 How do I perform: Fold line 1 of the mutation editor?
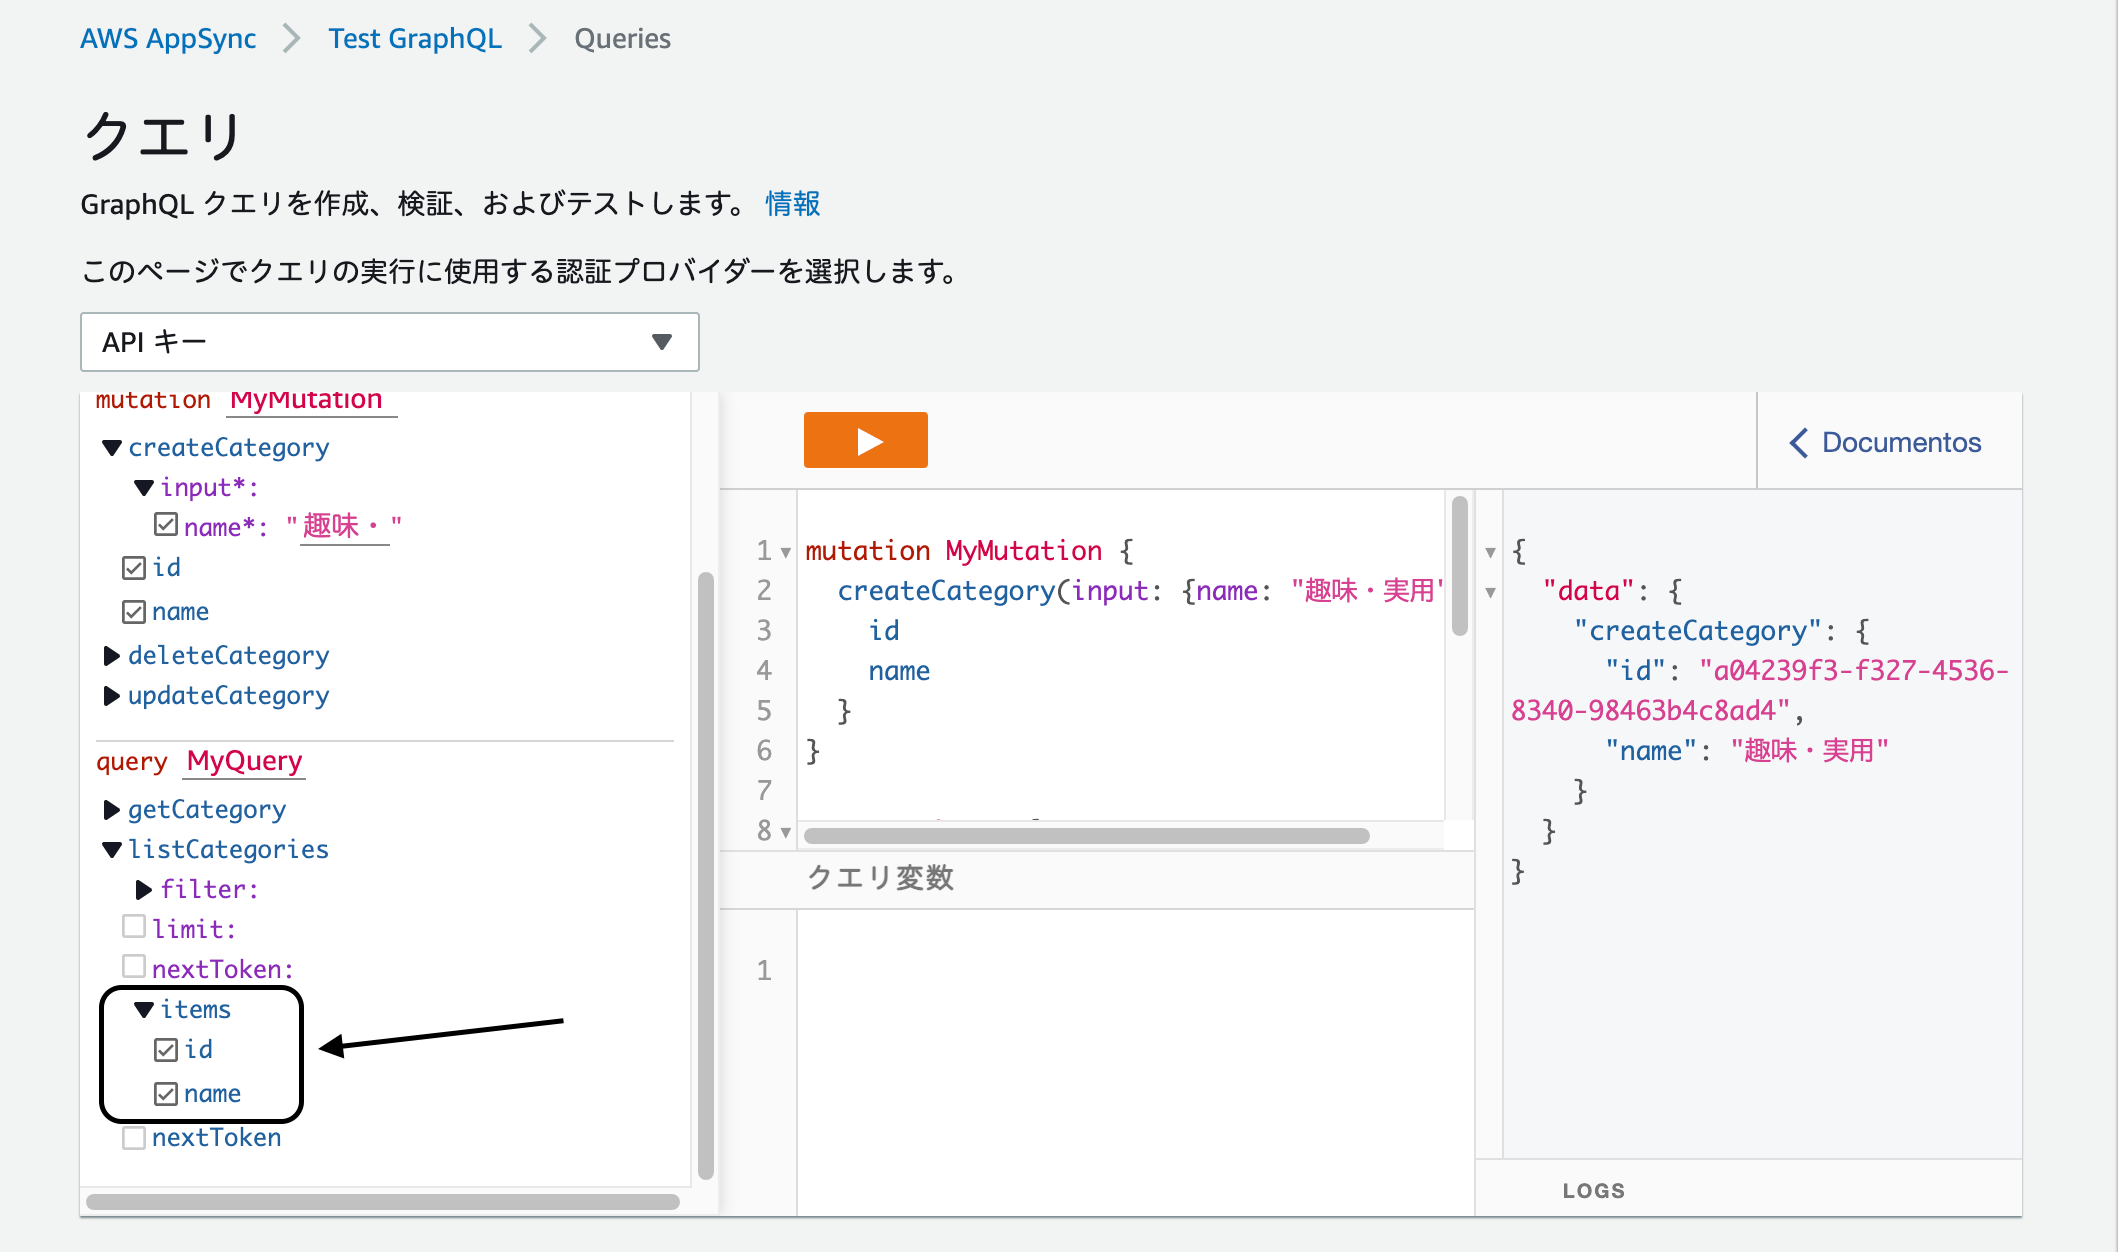tap(786, 552)
